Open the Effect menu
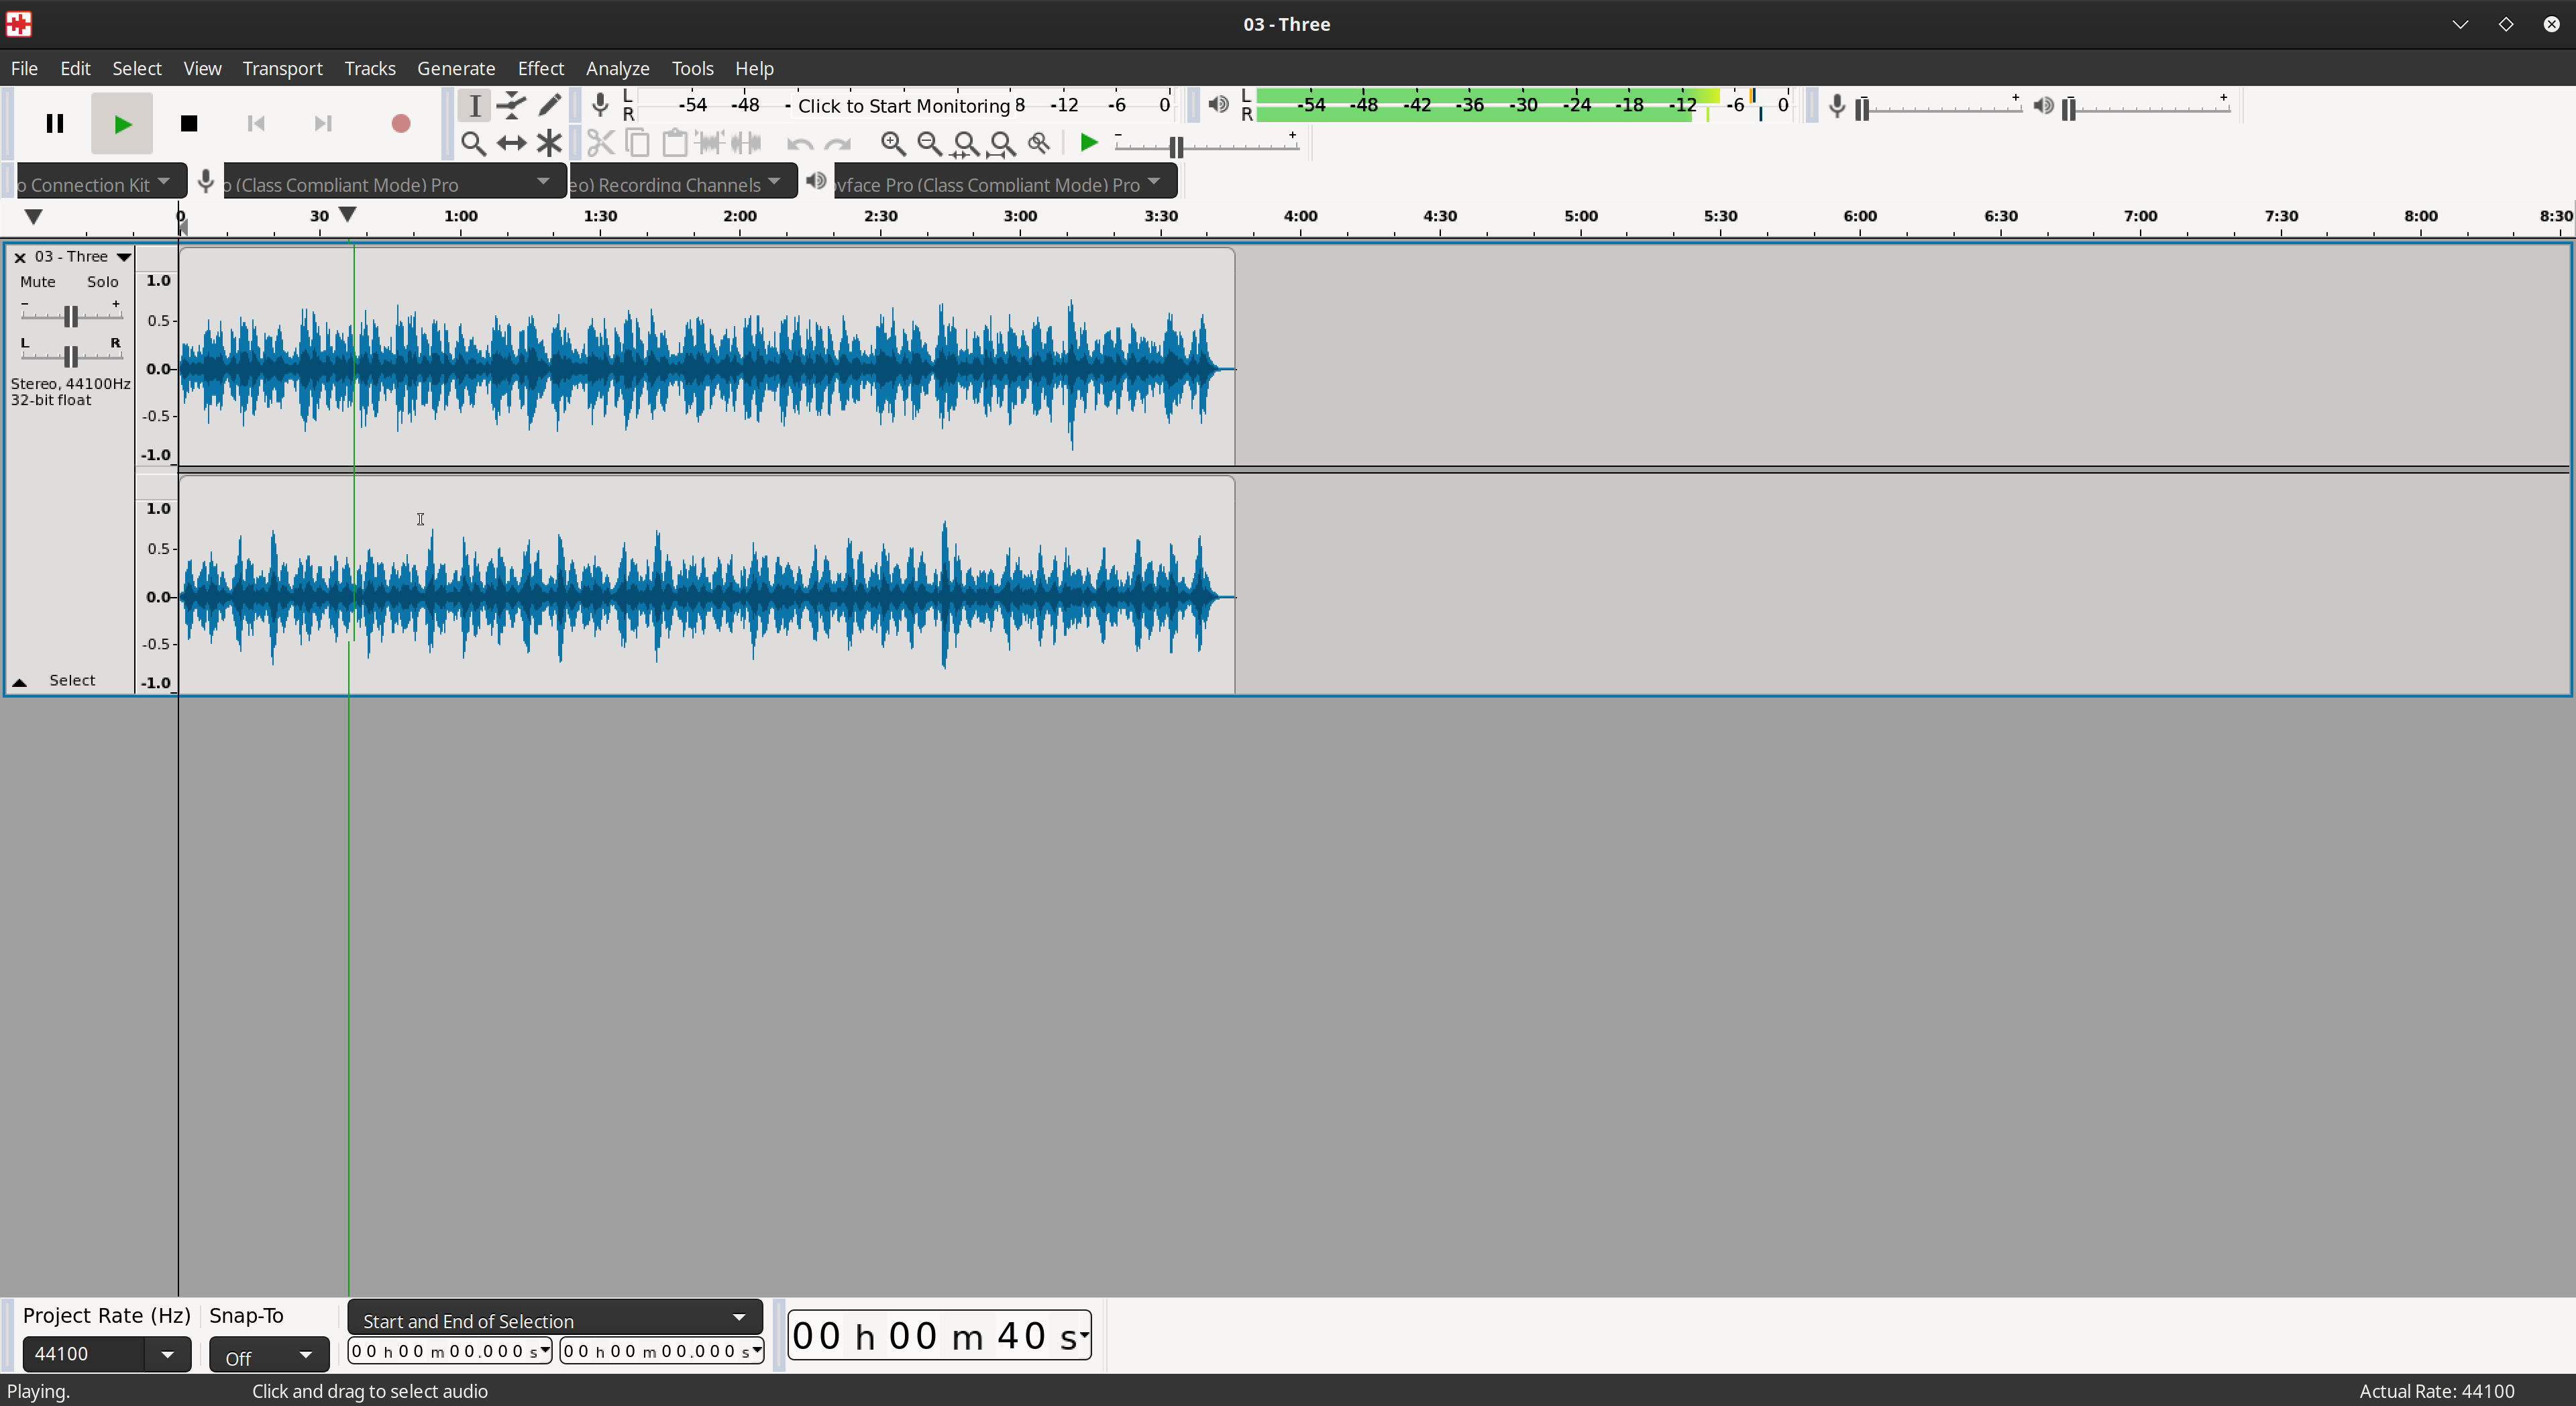 pyautogui.click(x=541, y=68)
